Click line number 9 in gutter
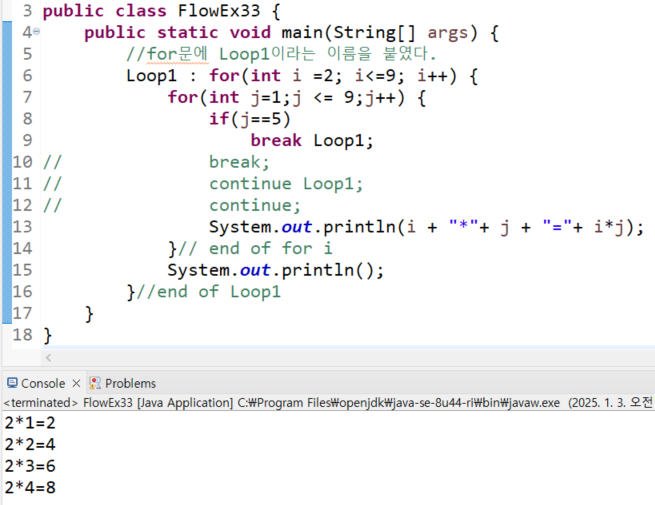Screen dimensions: 655x505 coord(27,140)
